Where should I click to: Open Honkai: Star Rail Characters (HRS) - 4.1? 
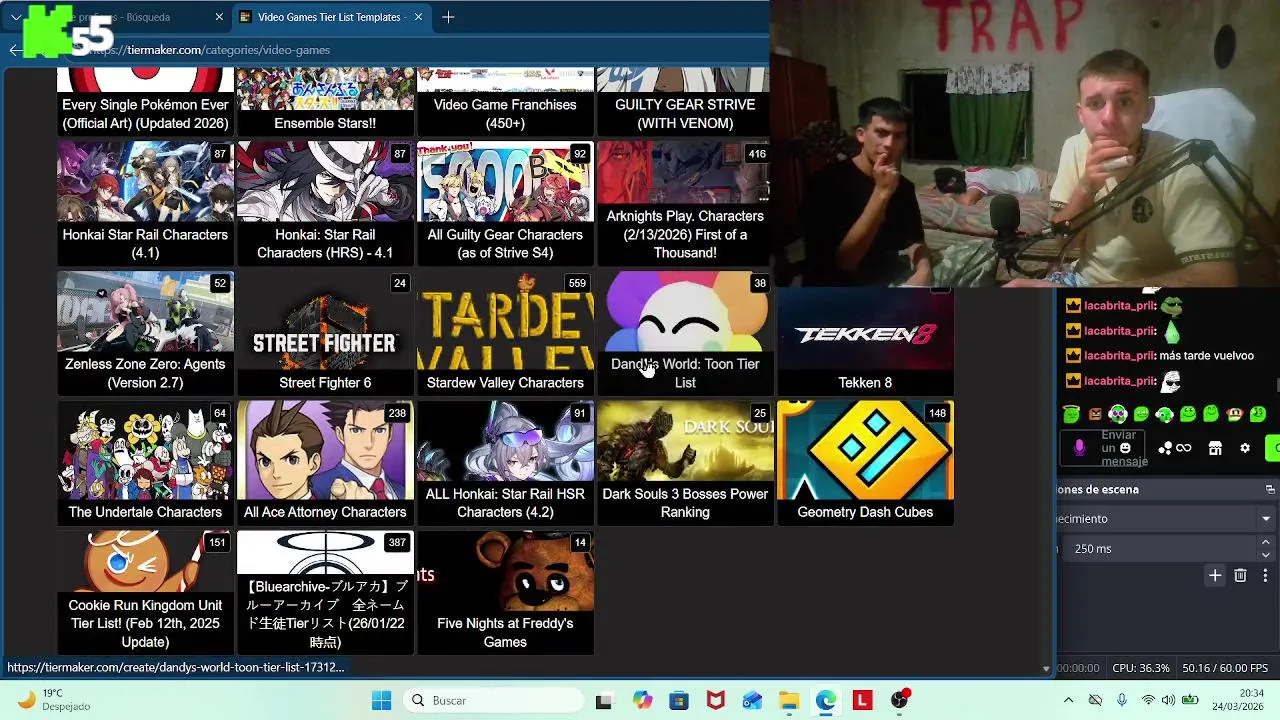coord(325,203)
